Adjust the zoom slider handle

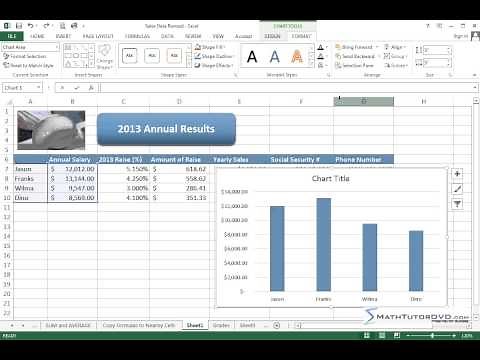pyautogui.click(x=432, y=335)
